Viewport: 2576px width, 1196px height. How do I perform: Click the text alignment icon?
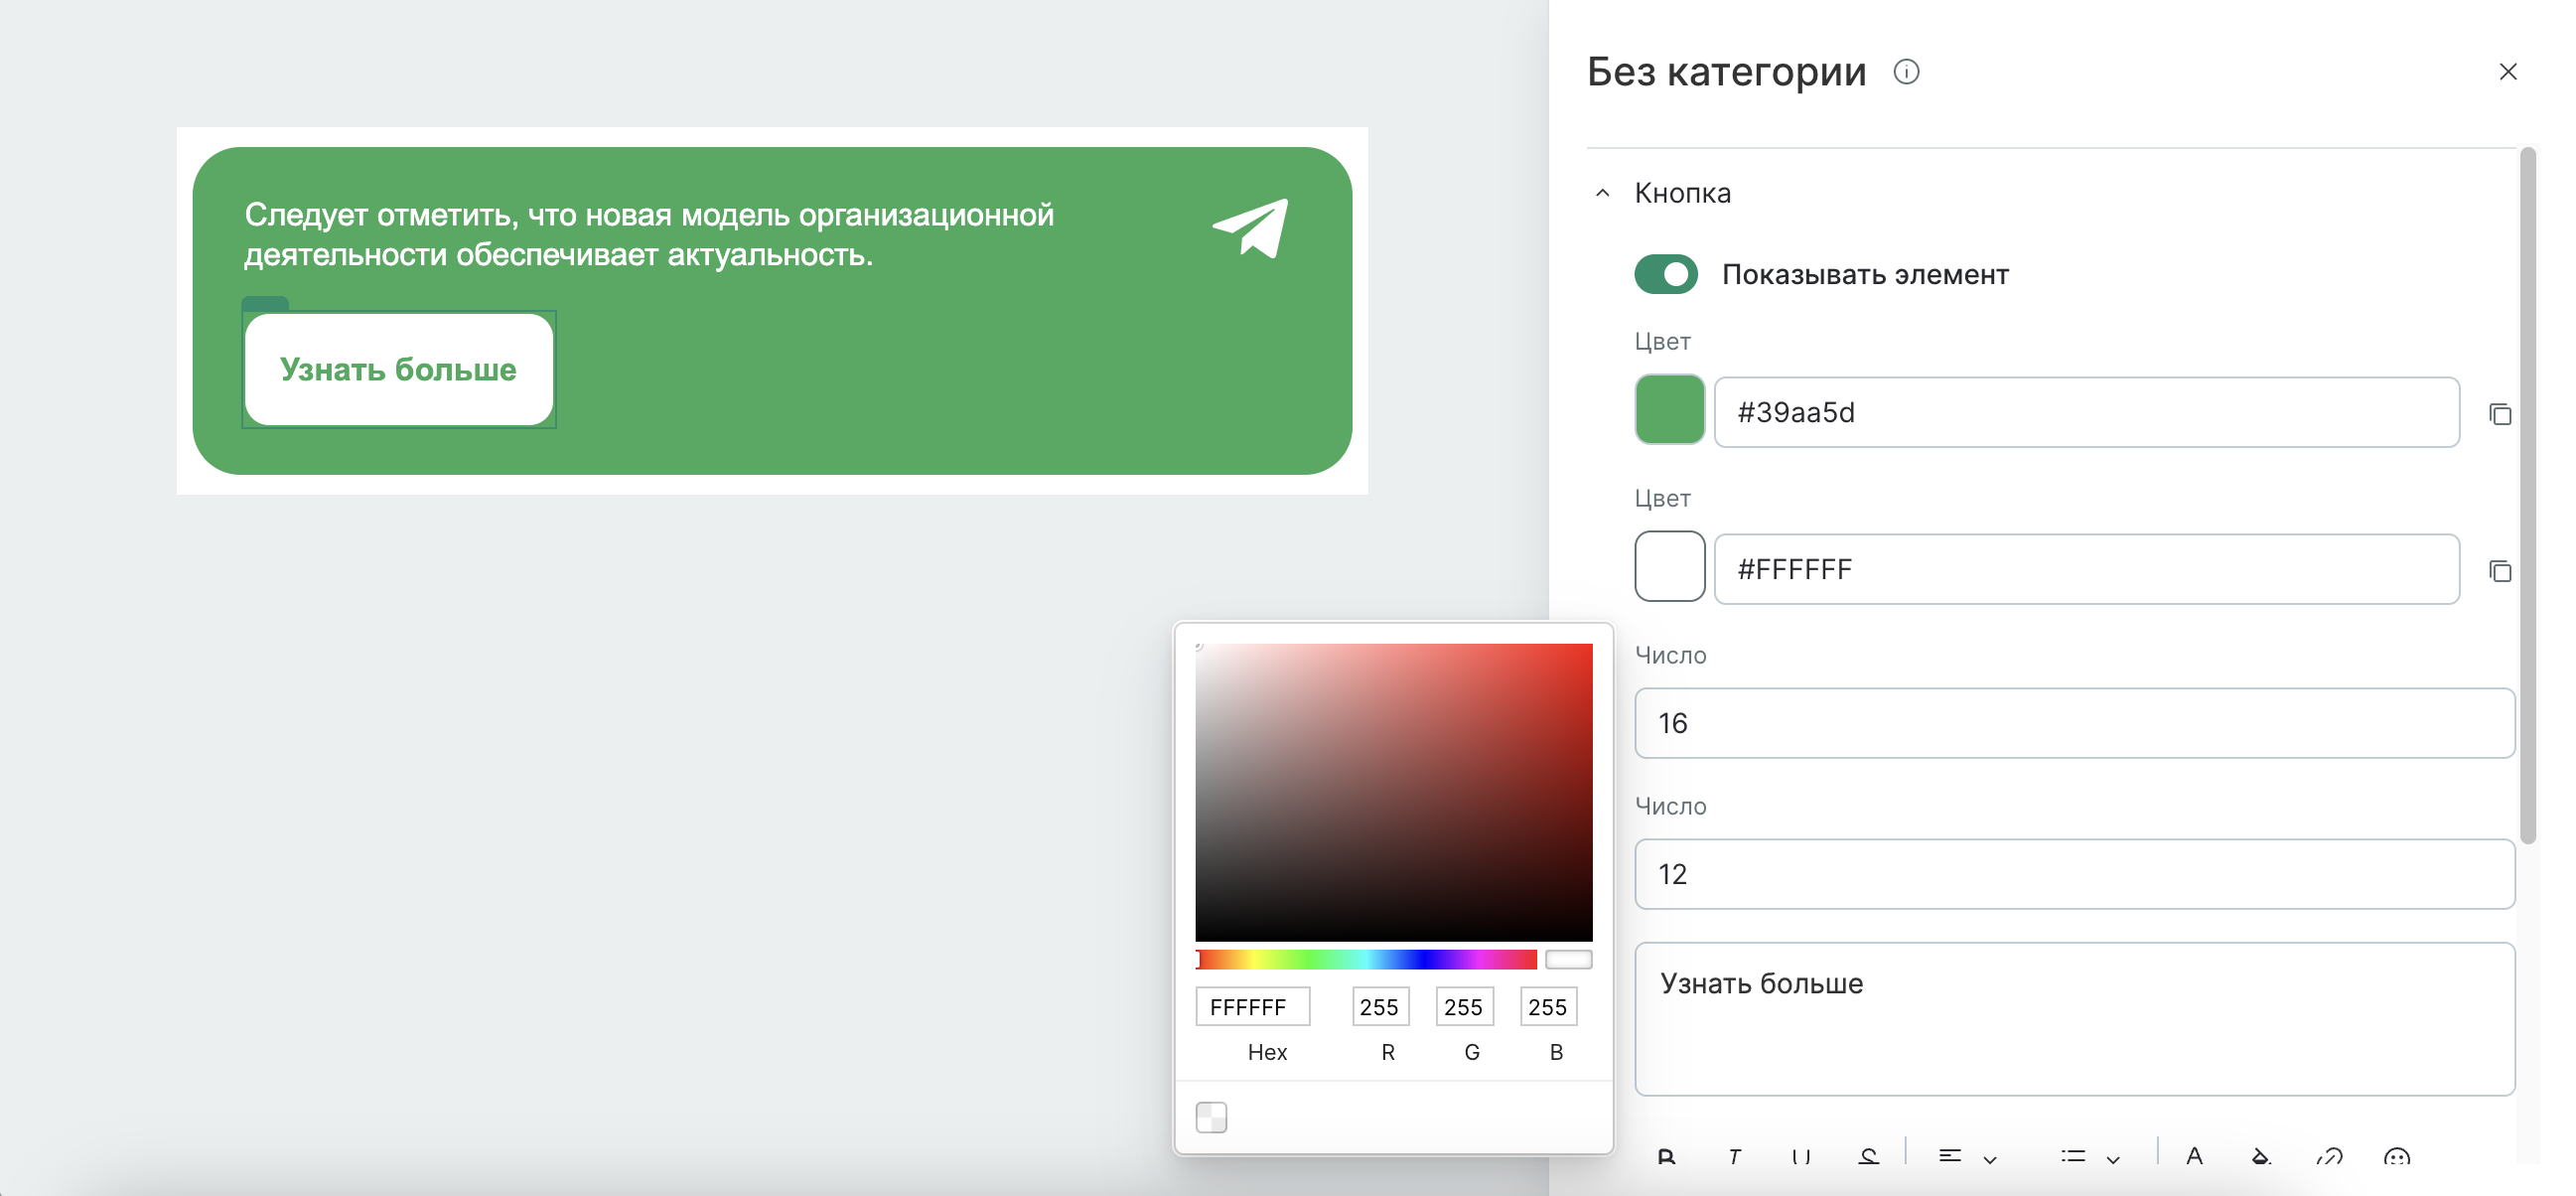click(1950, 1157)
